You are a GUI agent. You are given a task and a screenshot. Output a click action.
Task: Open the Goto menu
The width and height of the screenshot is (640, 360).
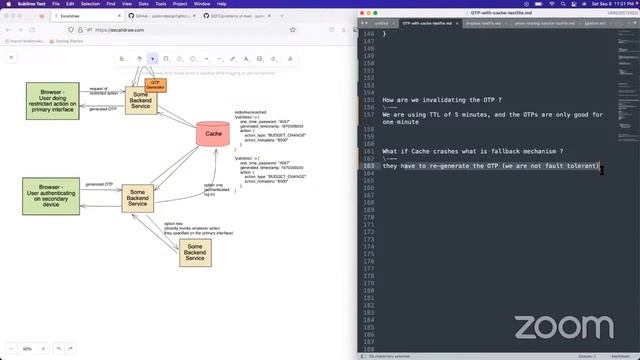144,4
